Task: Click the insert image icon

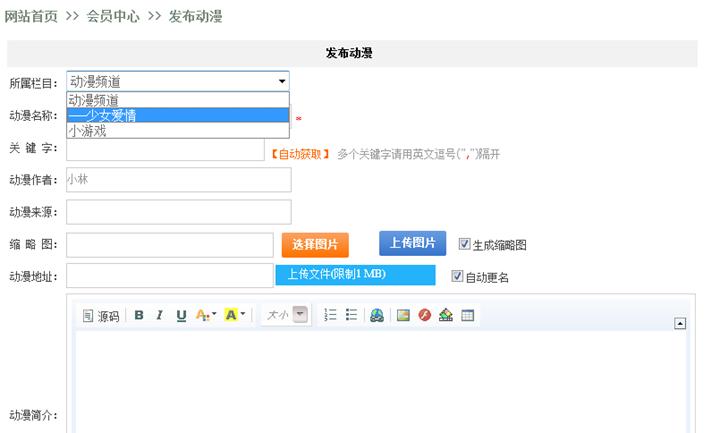Action: [403, 315]
